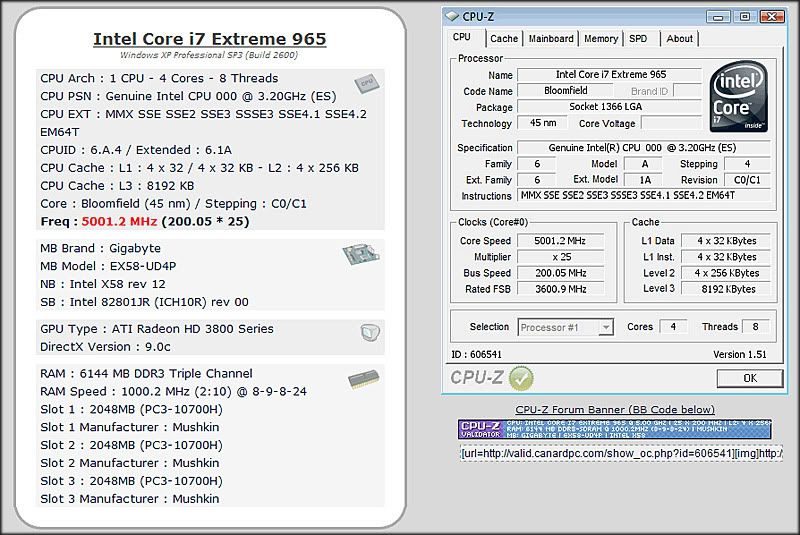Viewport: 800px width, 535px height.
Task: Click the BB code URL text field
Action: point(621,453)
